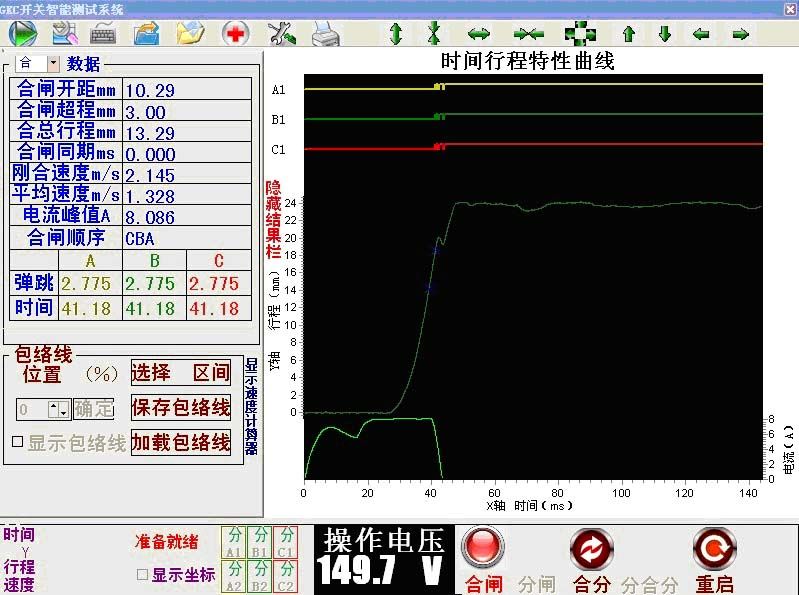The height and width of the screenshot is (595, 799).
Task: Open the edit settings pencil icon
Action: (x=65, y=34)
